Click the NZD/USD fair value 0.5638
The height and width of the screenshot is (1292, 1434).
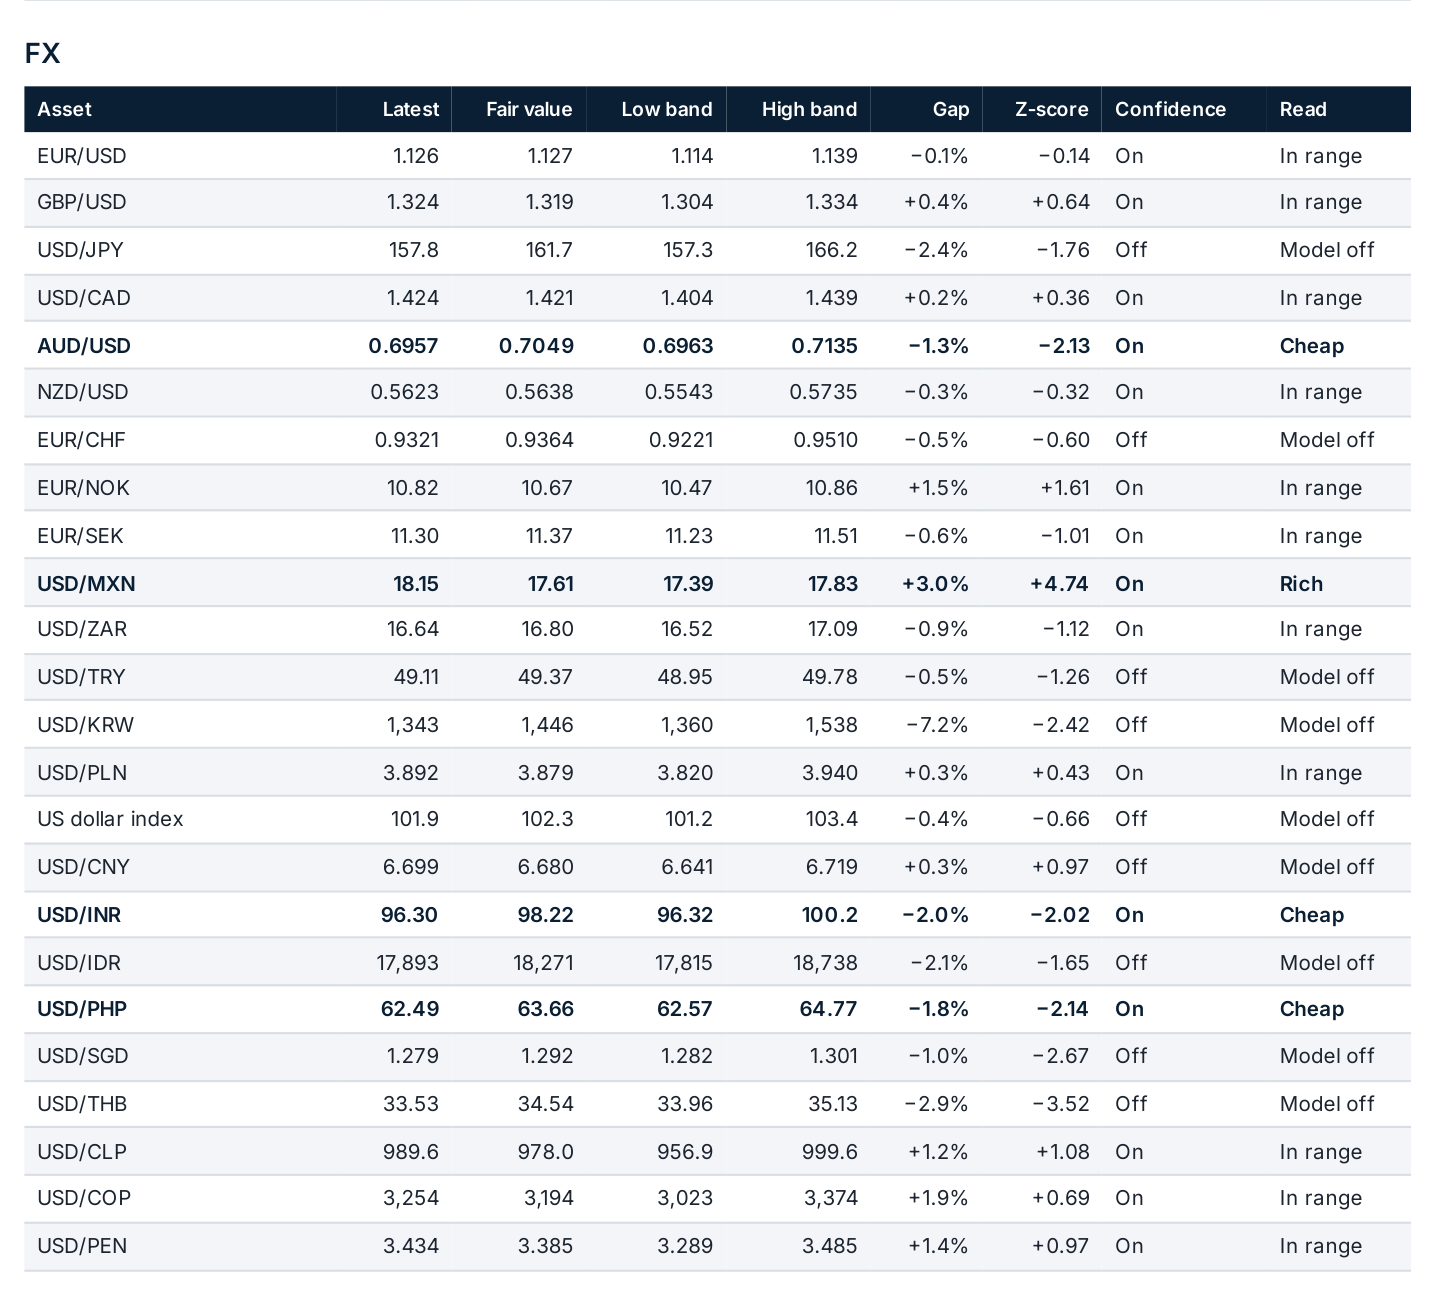(x=539, y=392)
